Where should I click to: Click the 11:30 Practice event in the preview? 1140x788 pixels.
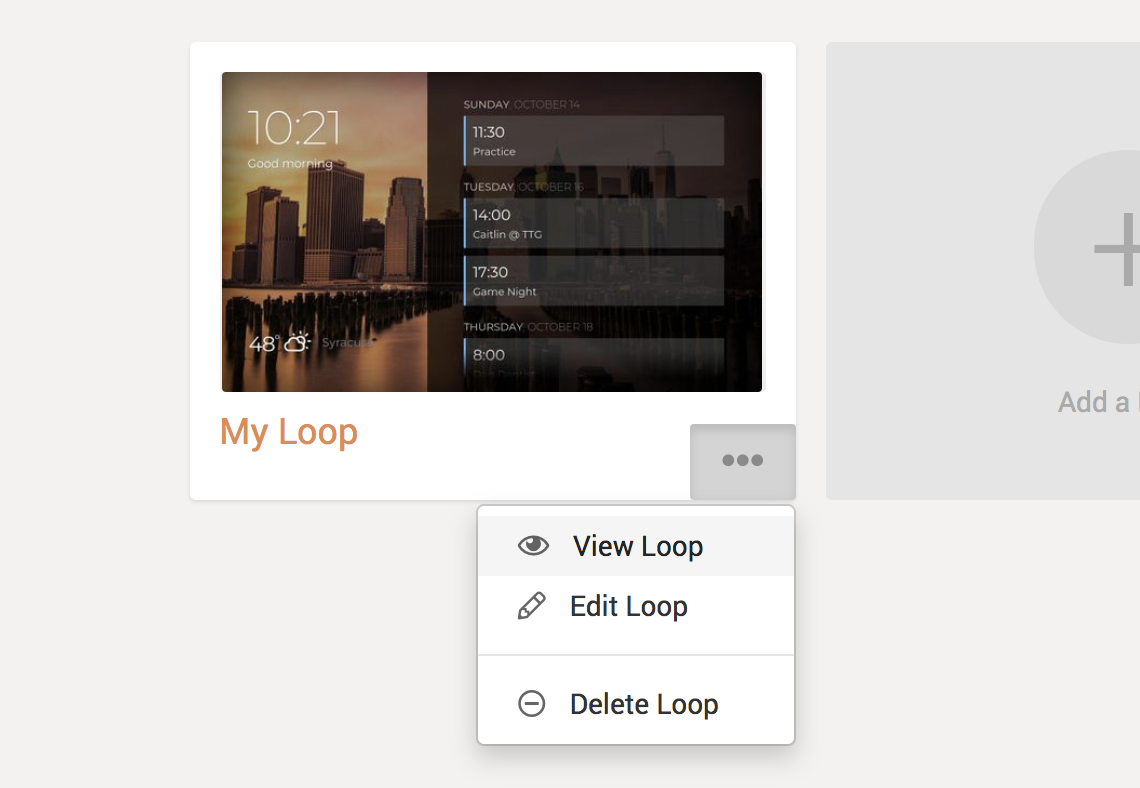tap(595, 141)
